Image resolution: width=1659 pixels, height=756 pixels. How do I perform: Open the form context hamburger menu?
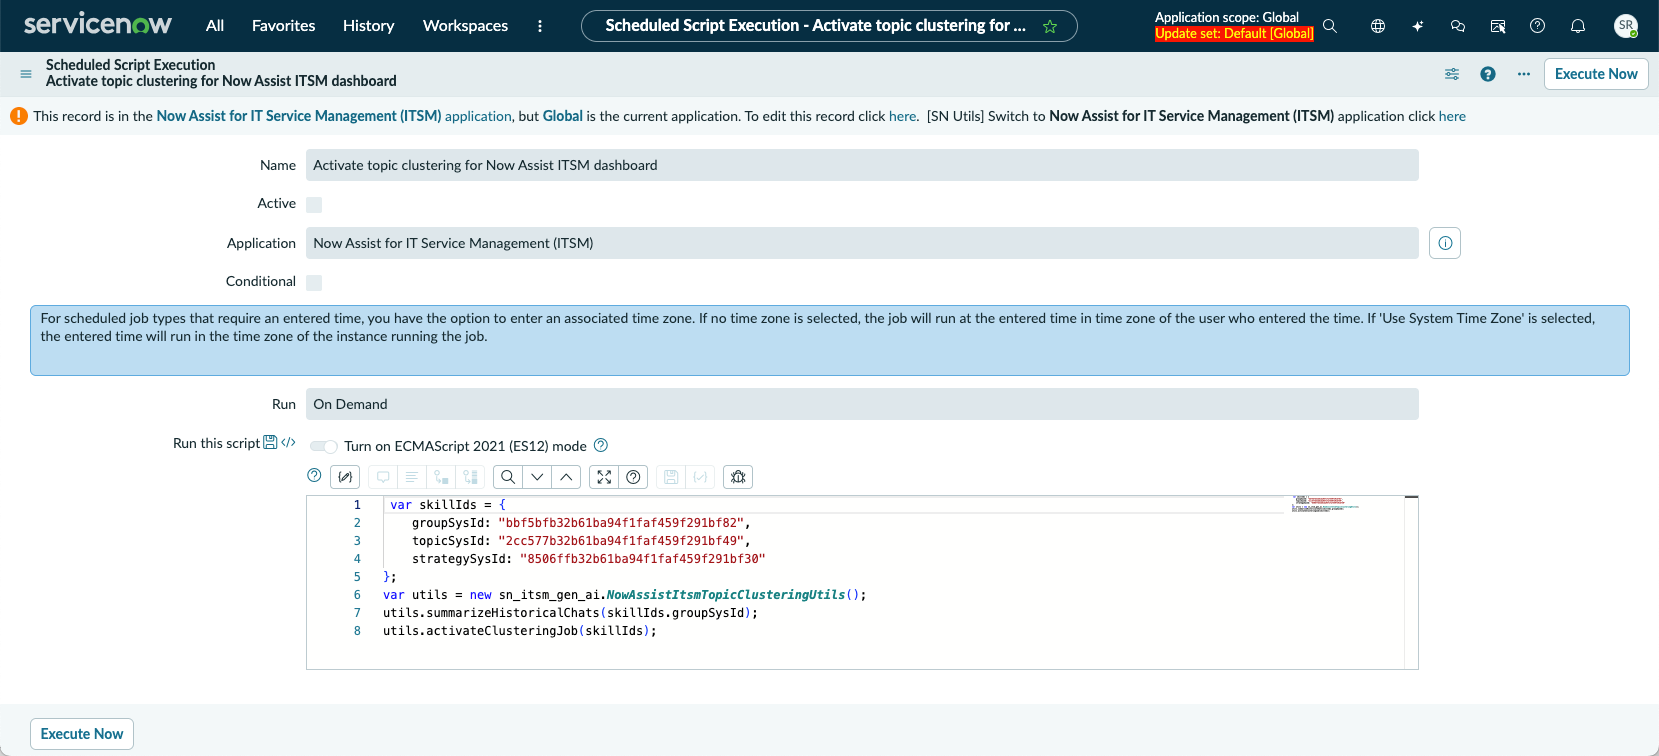tap(26, 73)
